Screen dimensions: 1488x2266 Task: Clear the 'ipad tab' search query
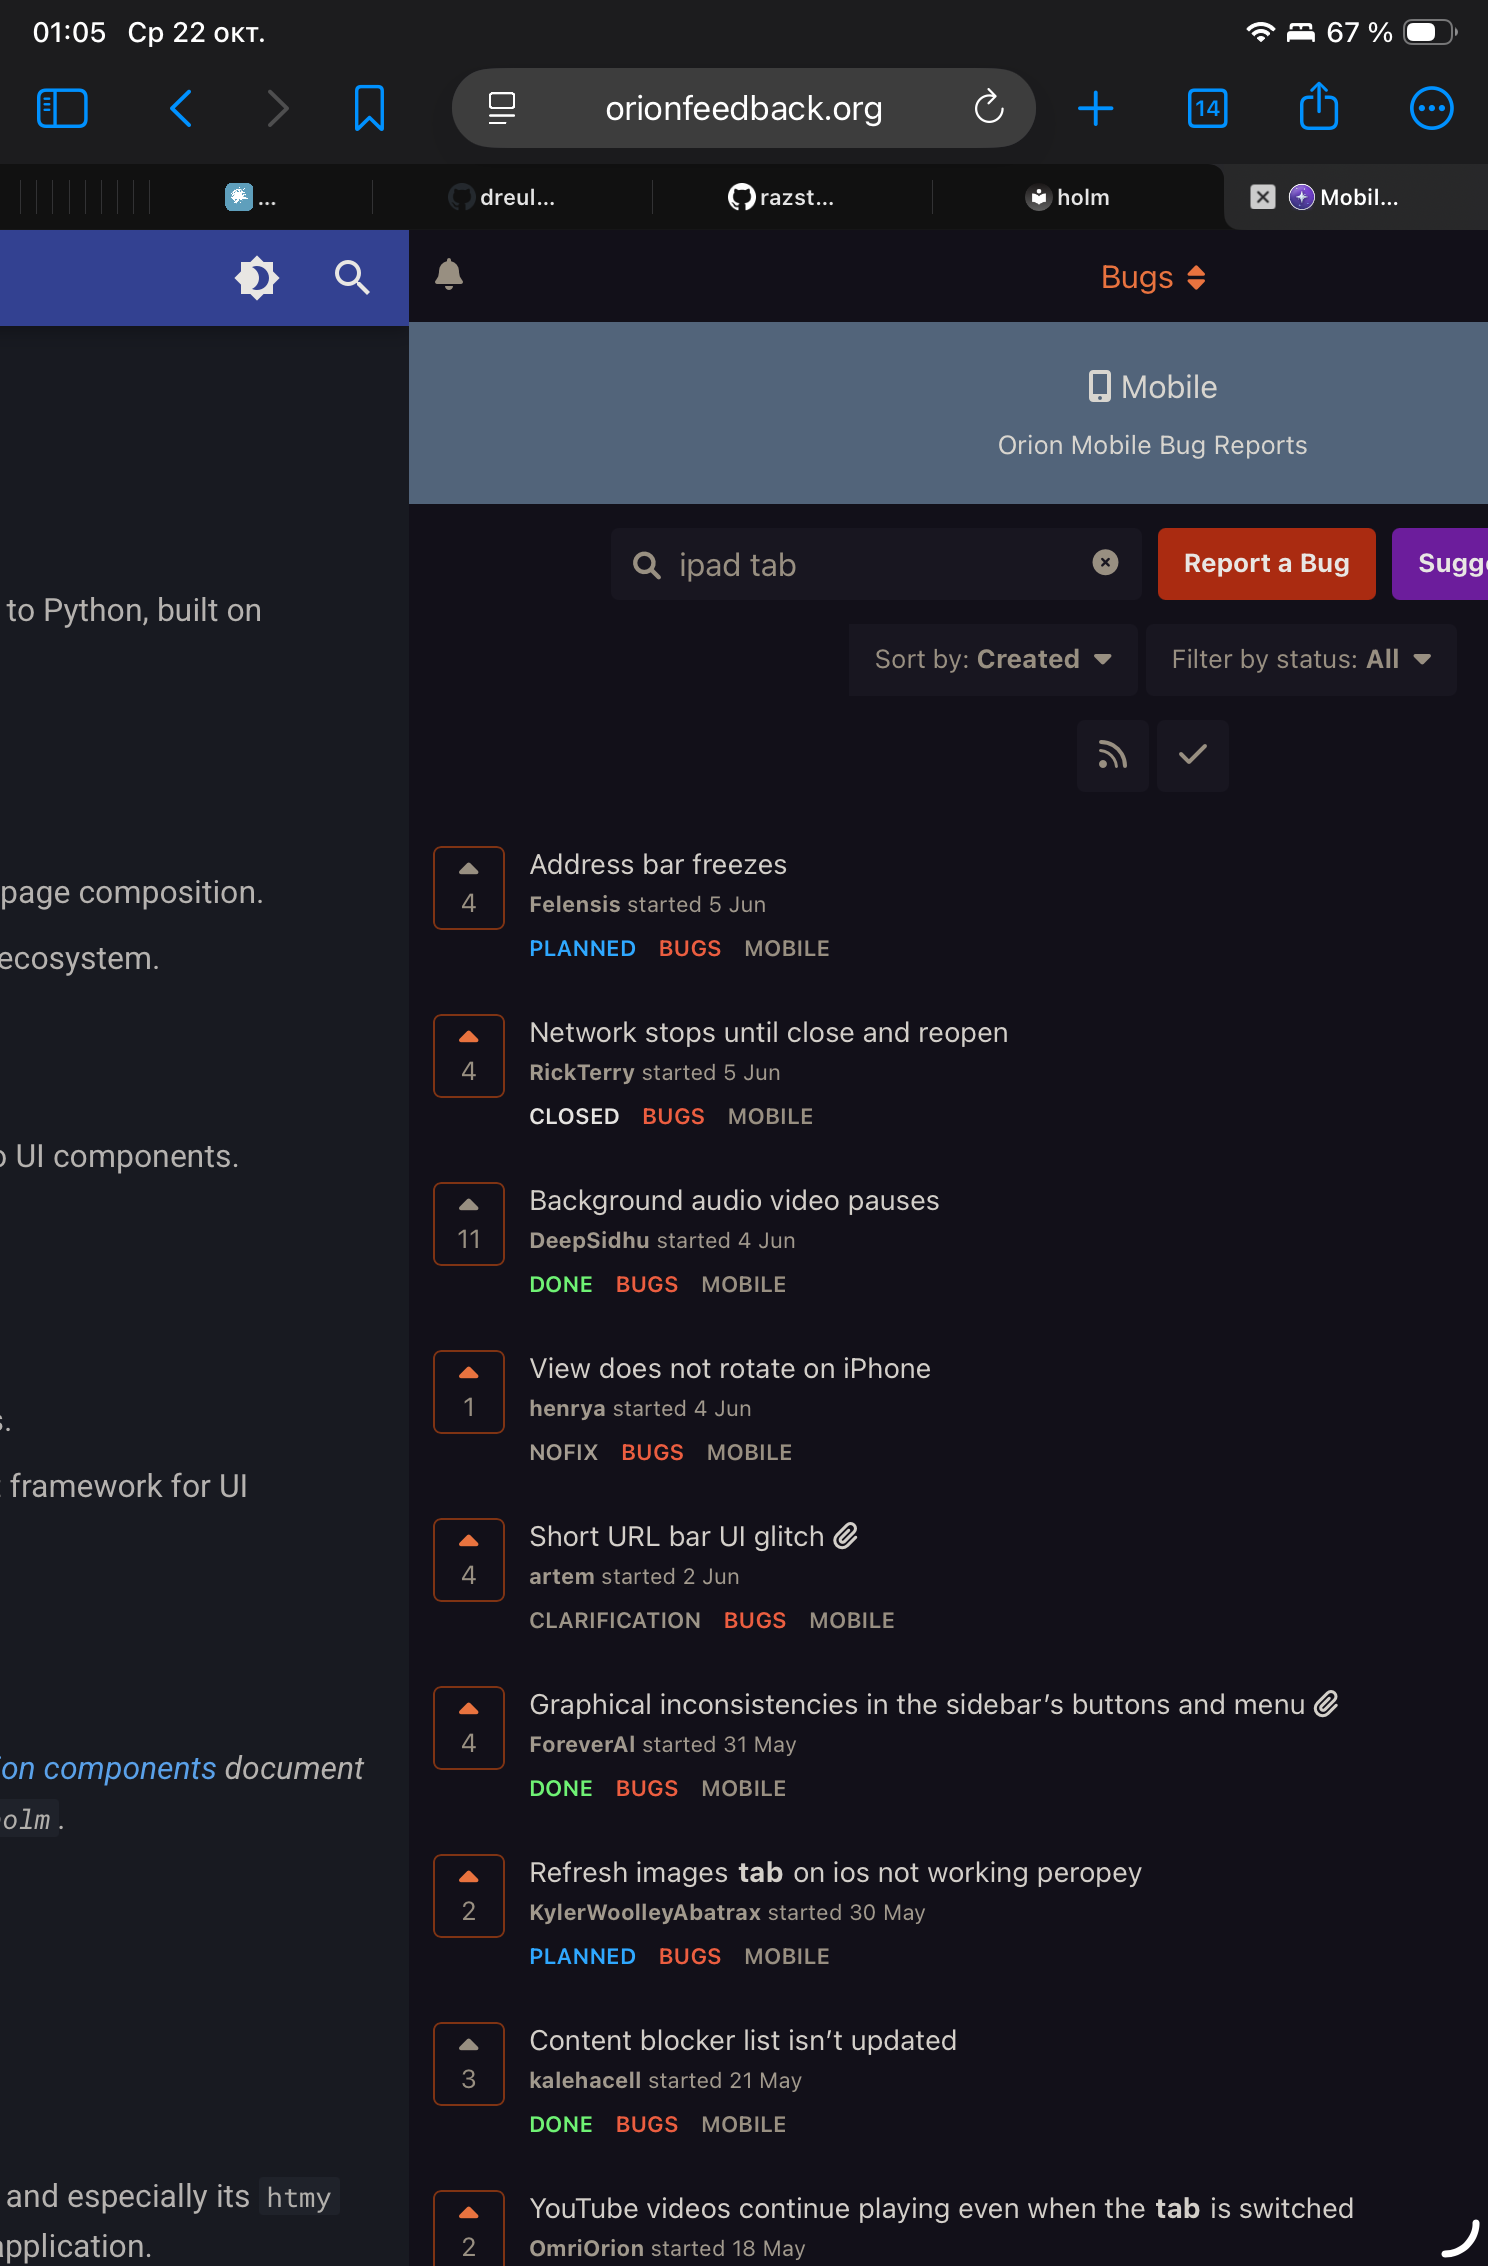[1105, 563]
